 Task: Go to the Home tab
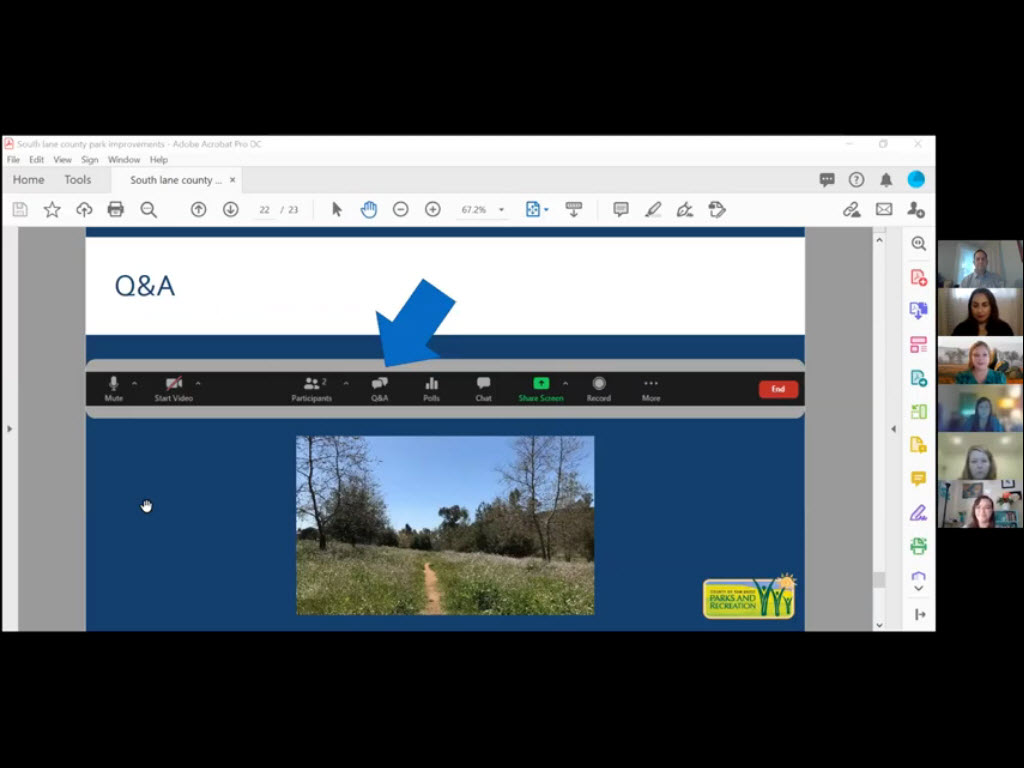[28, 180]
